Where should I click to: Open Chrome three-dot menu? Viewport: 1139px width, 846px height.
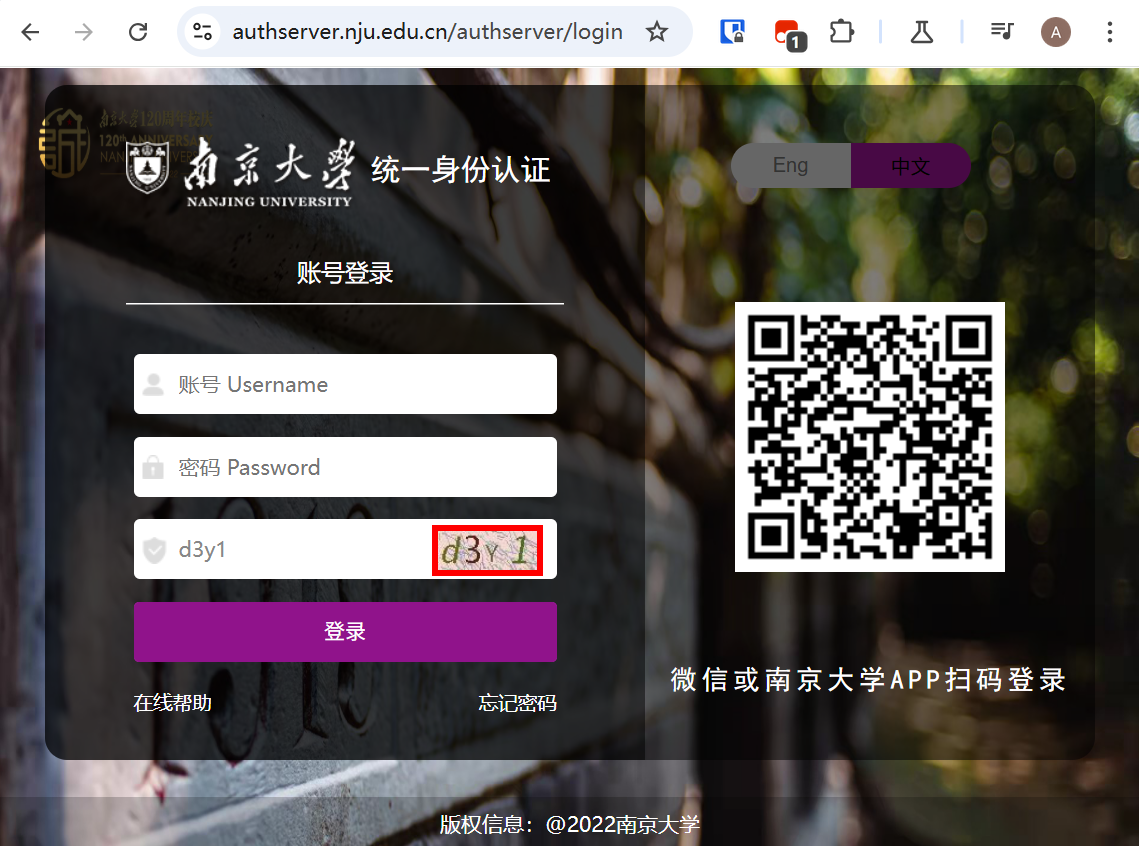1110,32
